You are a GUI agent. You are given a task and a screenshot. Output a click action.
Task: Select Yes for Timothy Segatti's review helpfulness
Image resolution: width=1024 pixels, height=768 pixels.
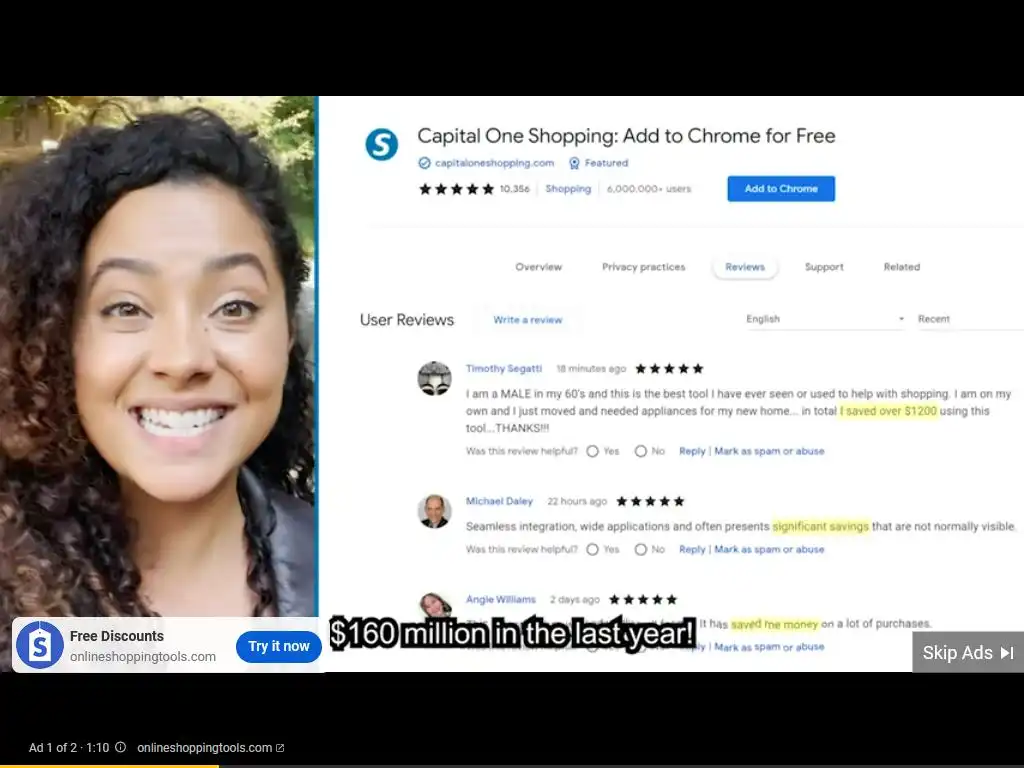pyautogui.click(x=592, y=451)
